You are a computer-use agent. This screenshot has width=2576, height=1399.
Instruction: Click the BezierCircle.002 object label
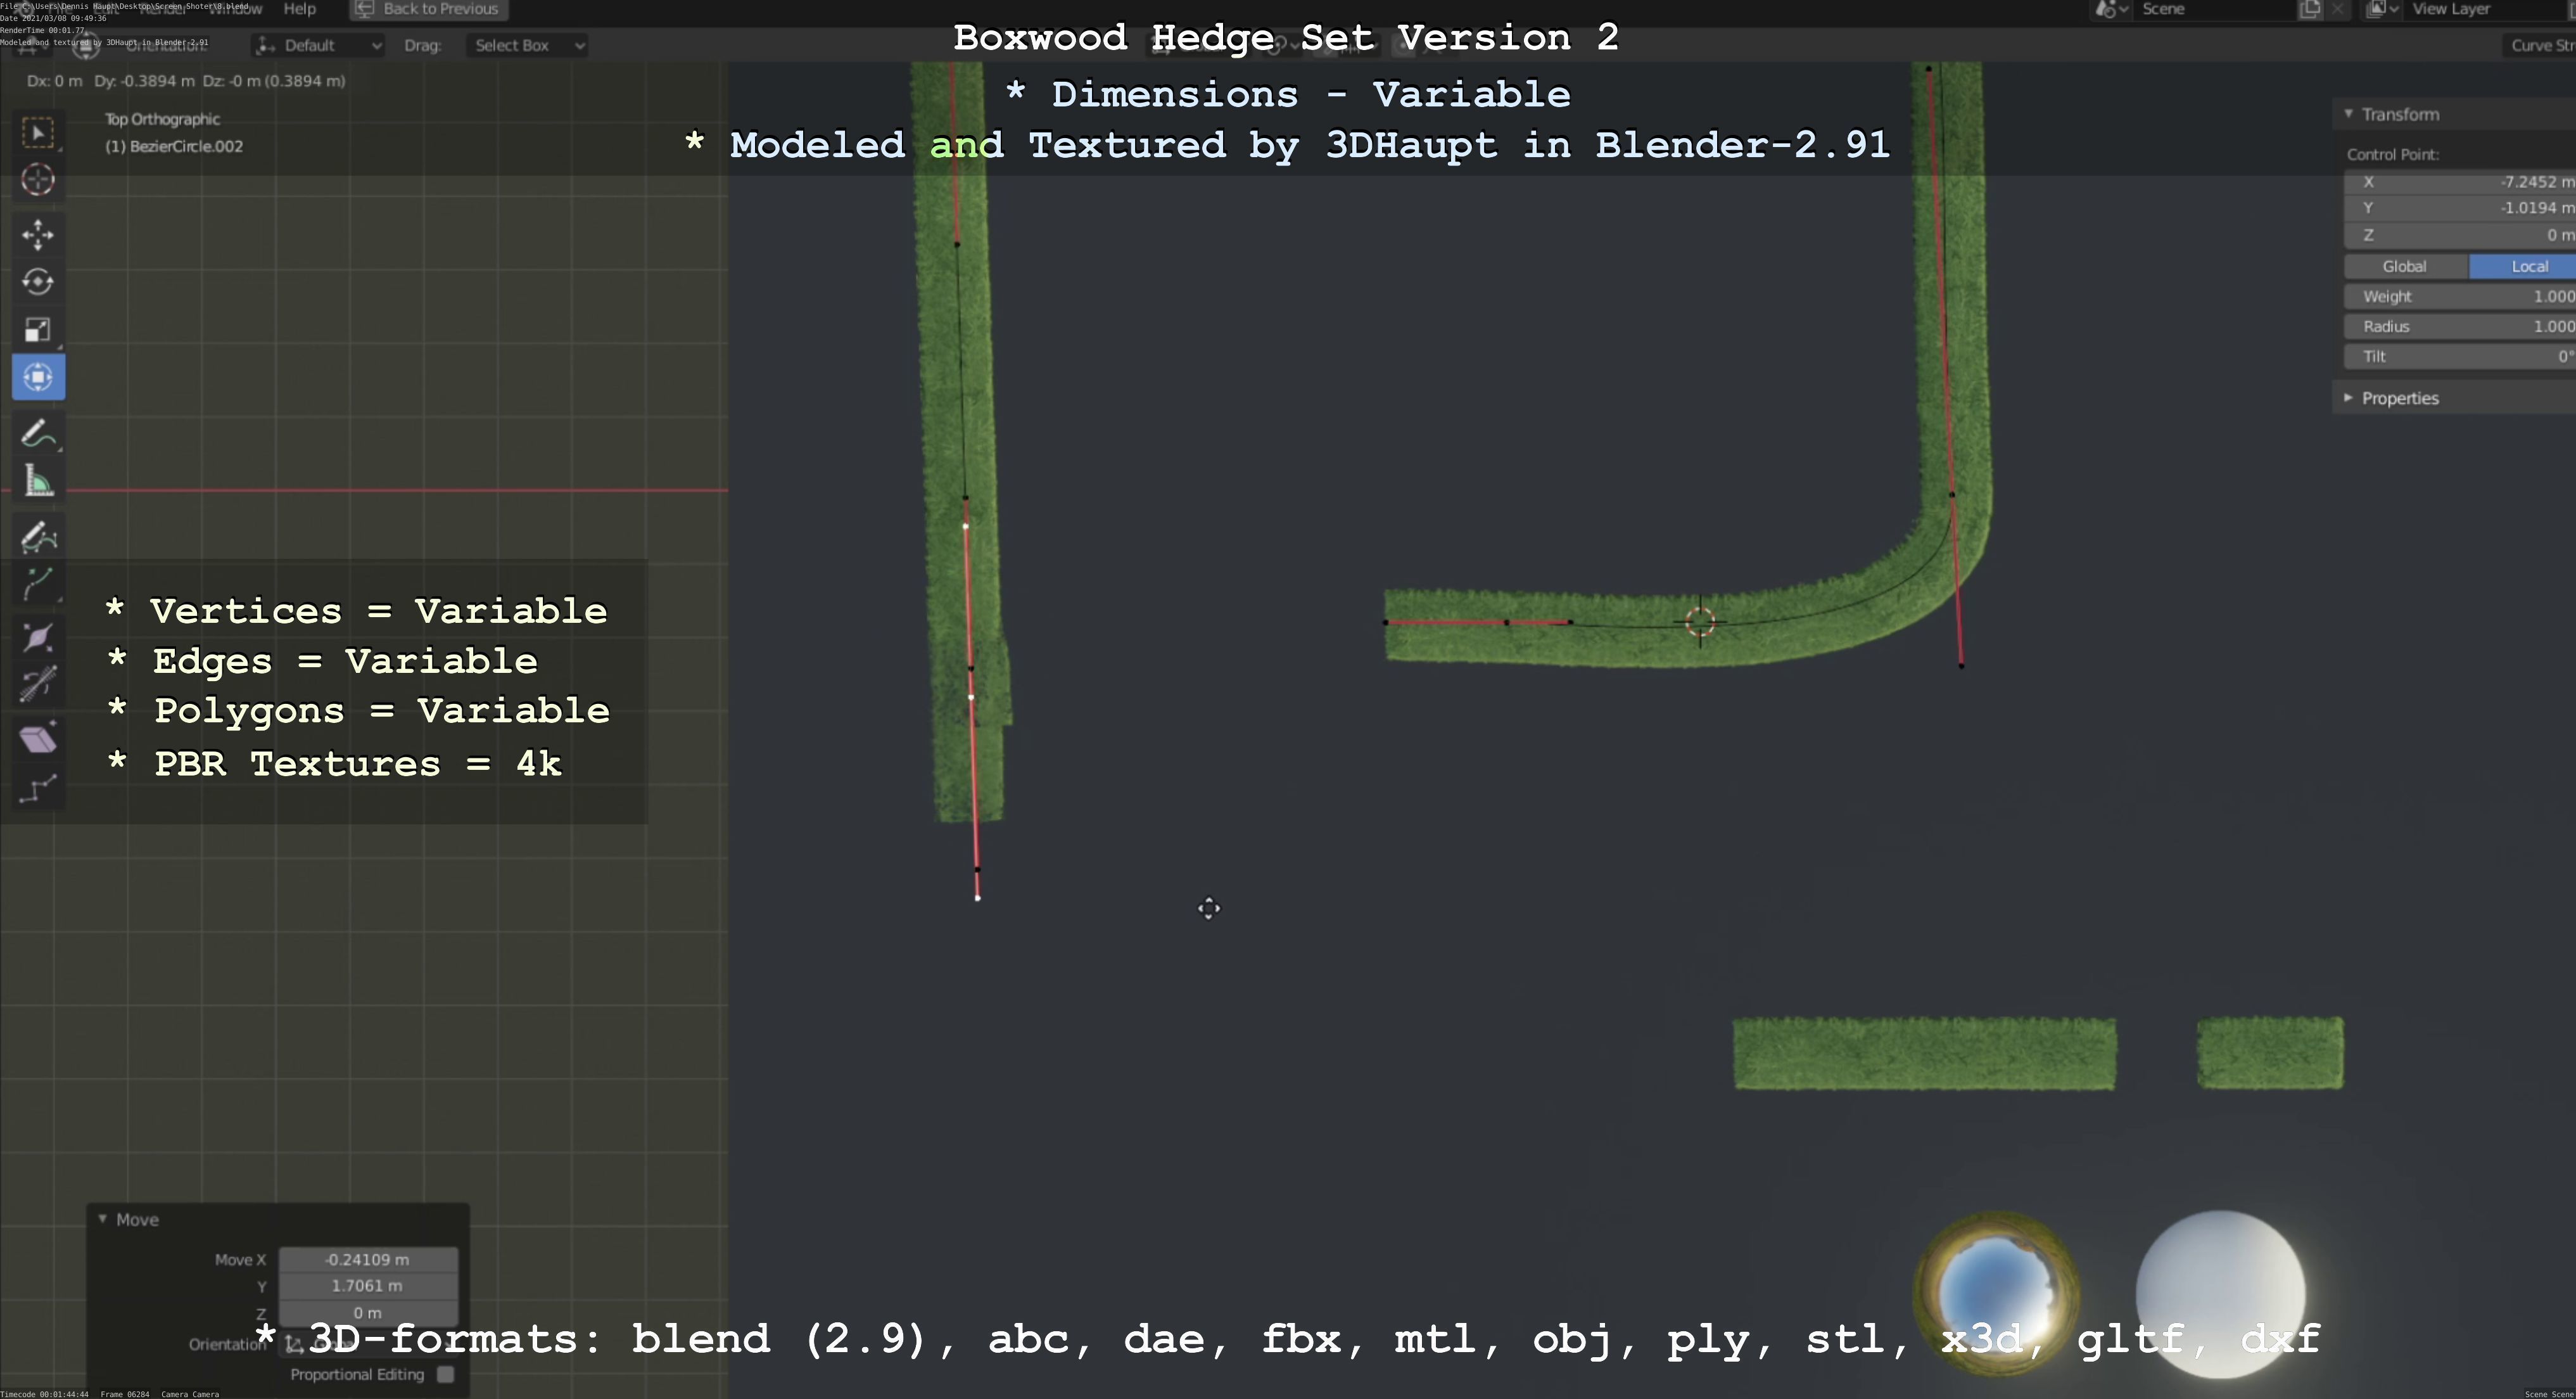tap(174, 146)
